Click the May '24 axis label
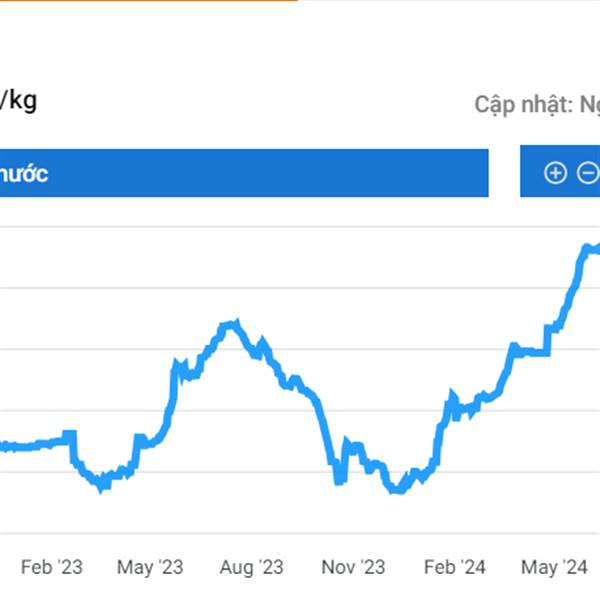 point(554,567)
